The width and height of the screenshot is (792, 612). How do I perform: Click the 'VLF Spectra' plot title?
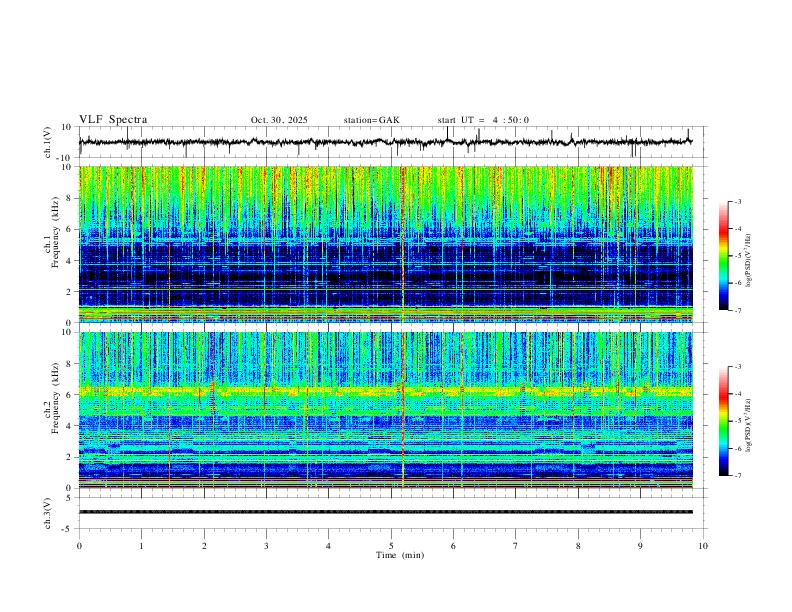click(x=113, y=120)
